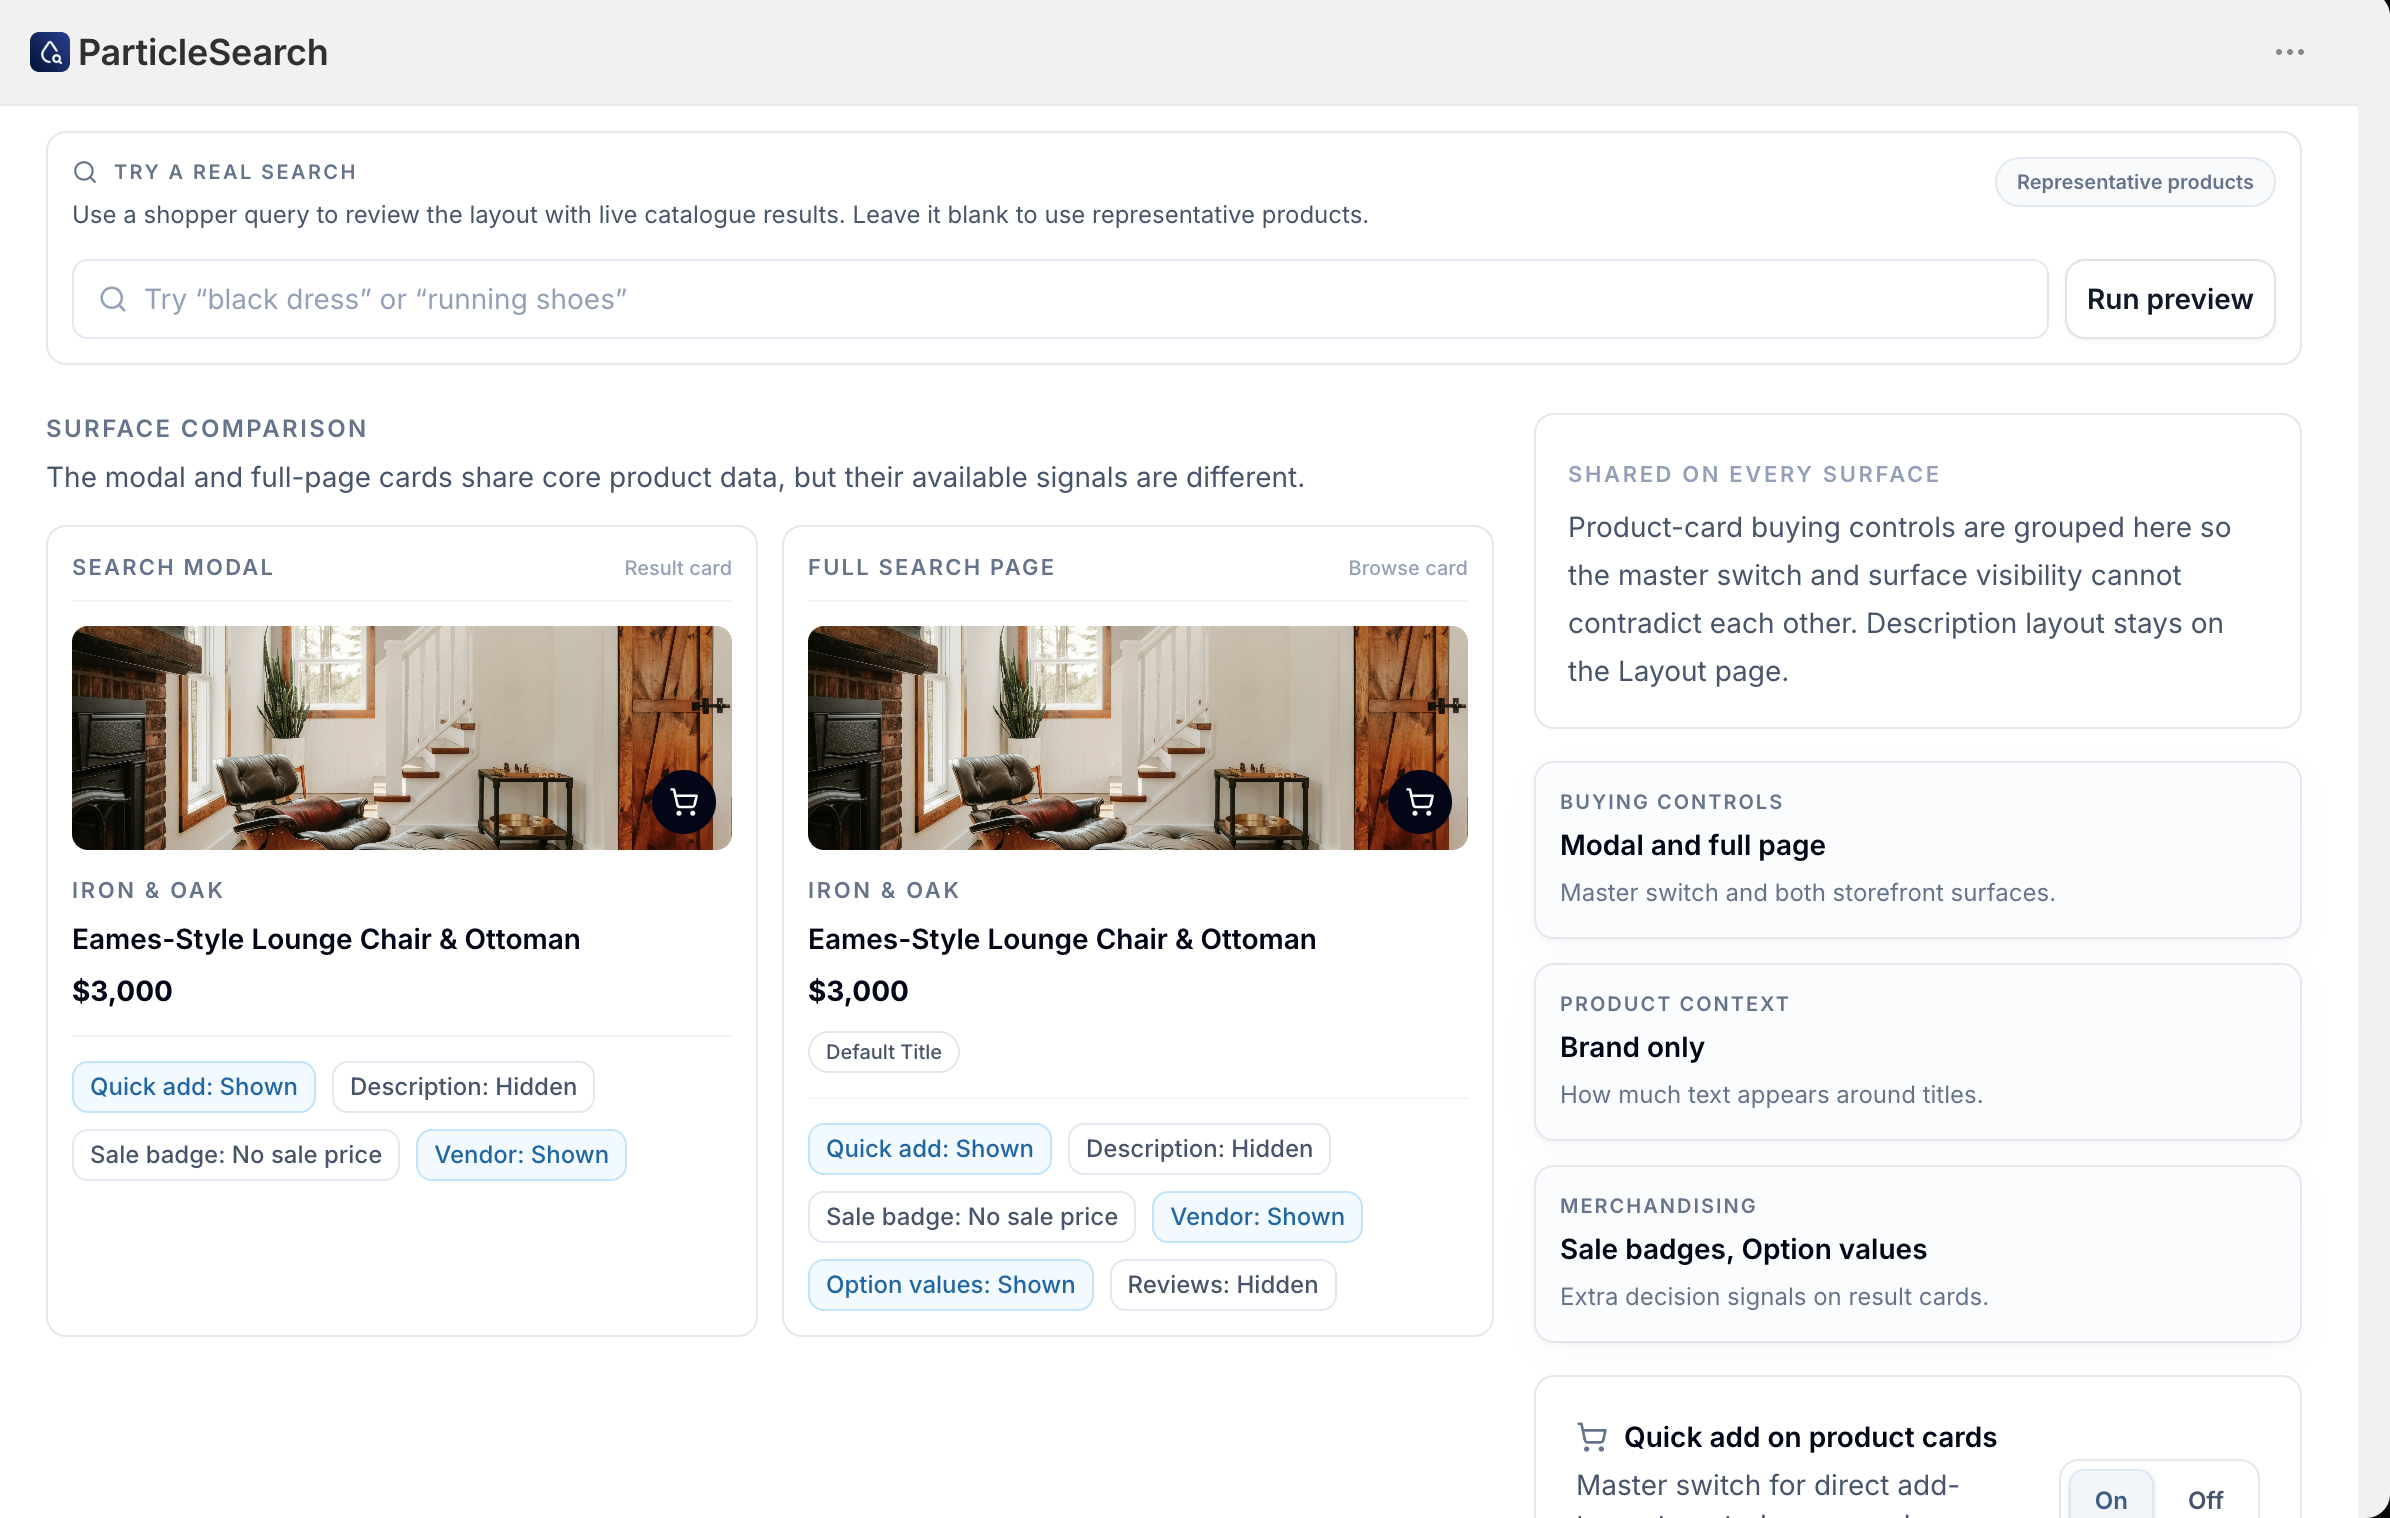The image size is (2390, 1518).
Task: Click the $3,000 price in Search Modal card
Action: pos(122,991)
